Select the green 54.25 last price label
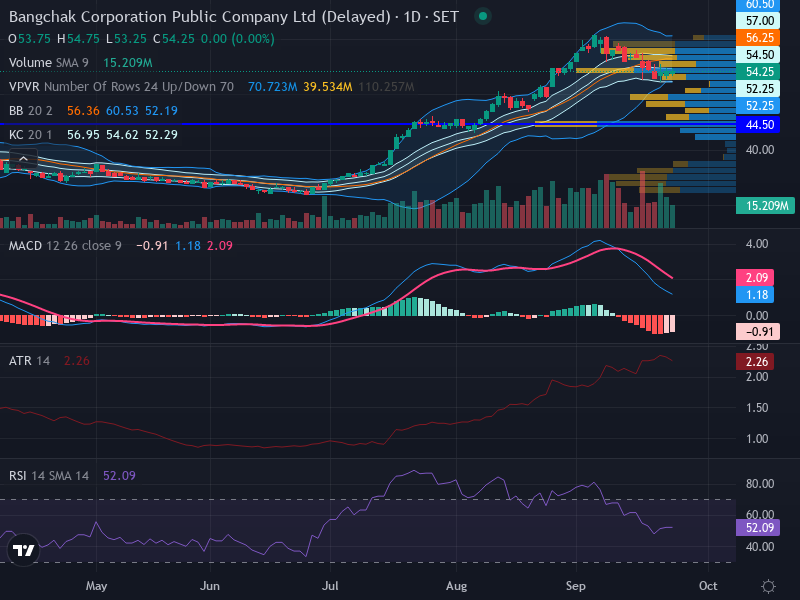800x600 pixels. [758, 72]
